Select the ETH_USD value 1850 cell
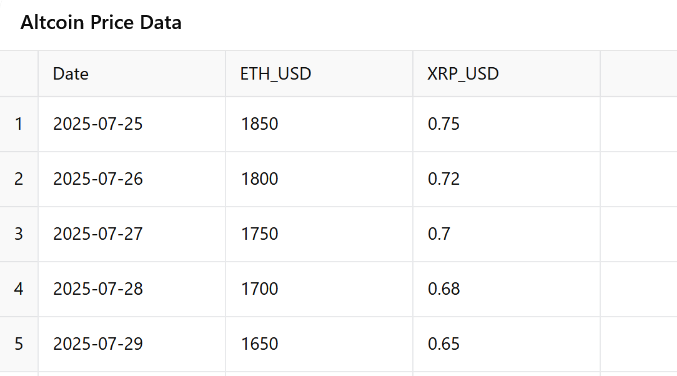 319,124
